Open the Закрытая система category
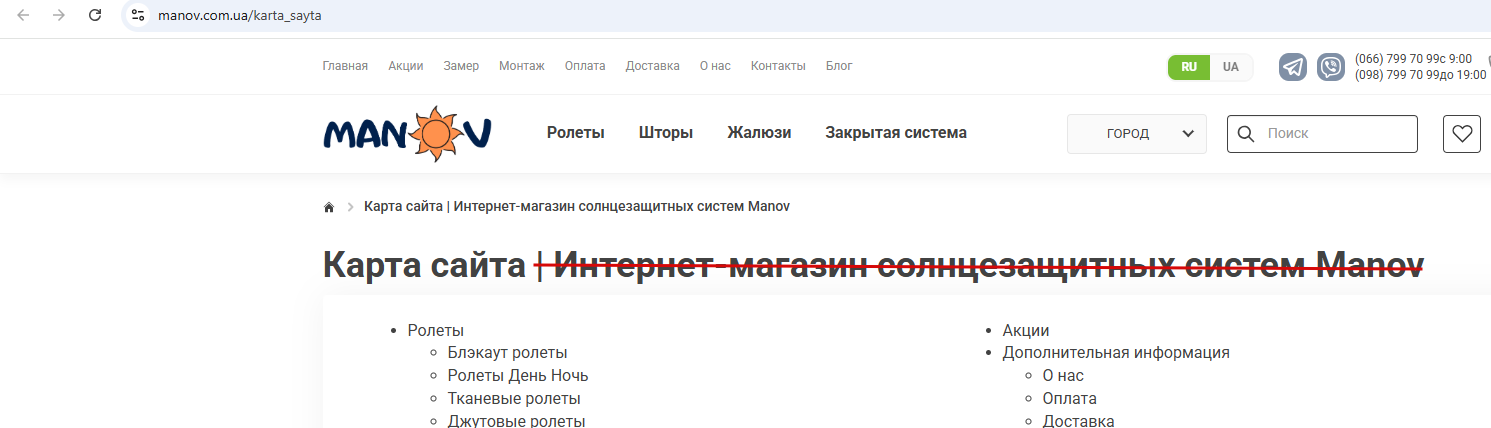Viewport: 1491px width, 428px height. pyautogui.click(x=896, y=133)
